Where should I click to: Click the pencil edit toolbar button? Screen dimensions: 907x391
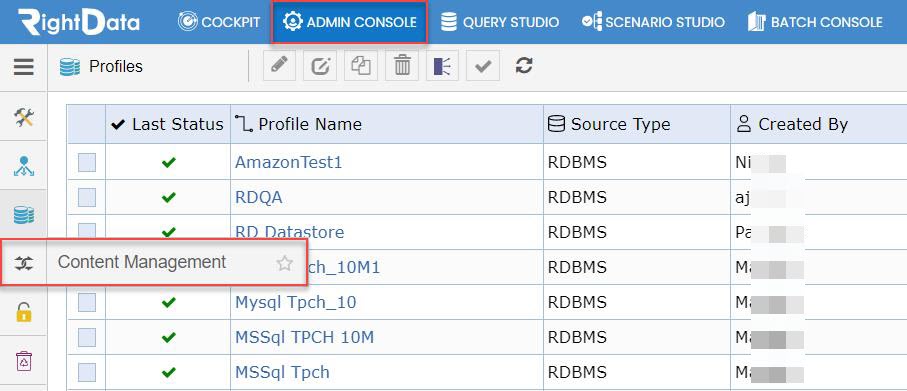click(279, 66)
